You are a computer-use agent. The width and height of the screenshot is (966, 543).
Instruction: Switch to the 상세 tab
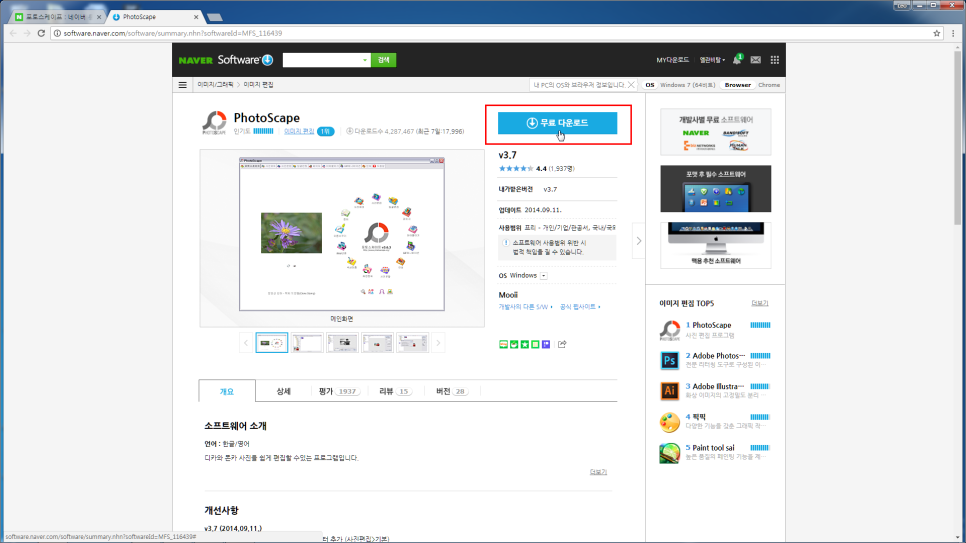pos(283,391)
